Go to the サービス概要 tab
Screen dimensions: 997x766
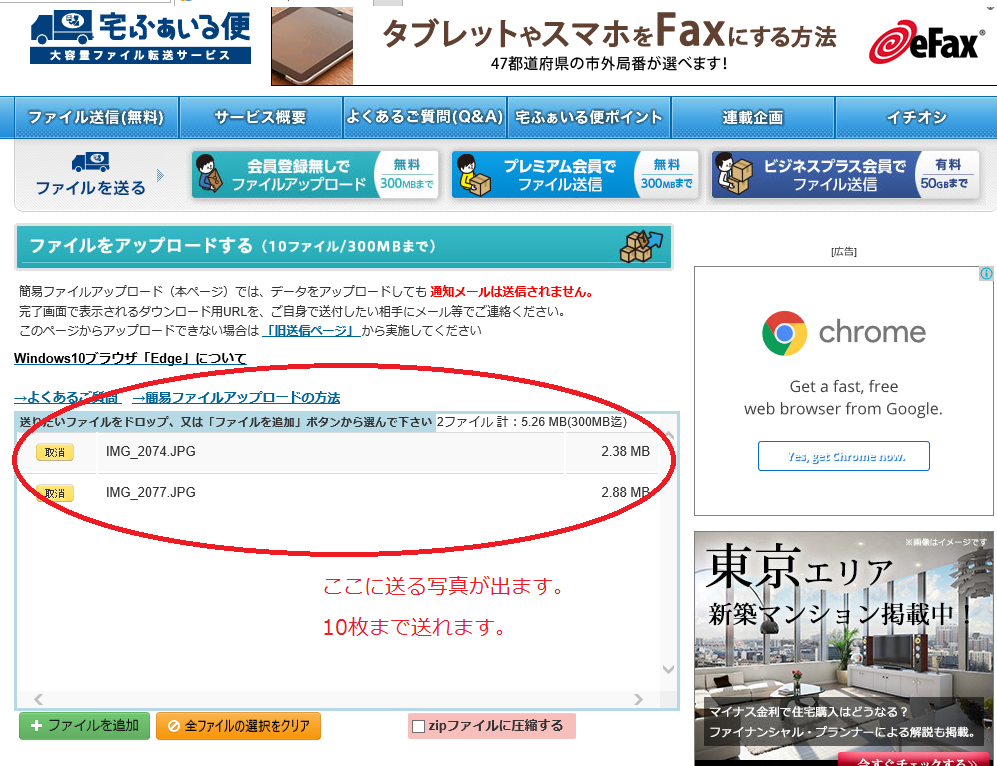260,117
